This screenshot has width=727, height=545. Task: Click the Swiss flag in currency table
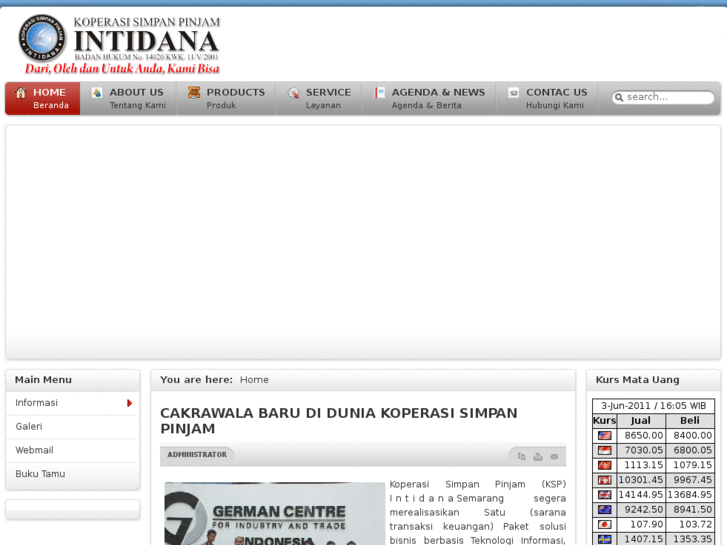(605, 480)
